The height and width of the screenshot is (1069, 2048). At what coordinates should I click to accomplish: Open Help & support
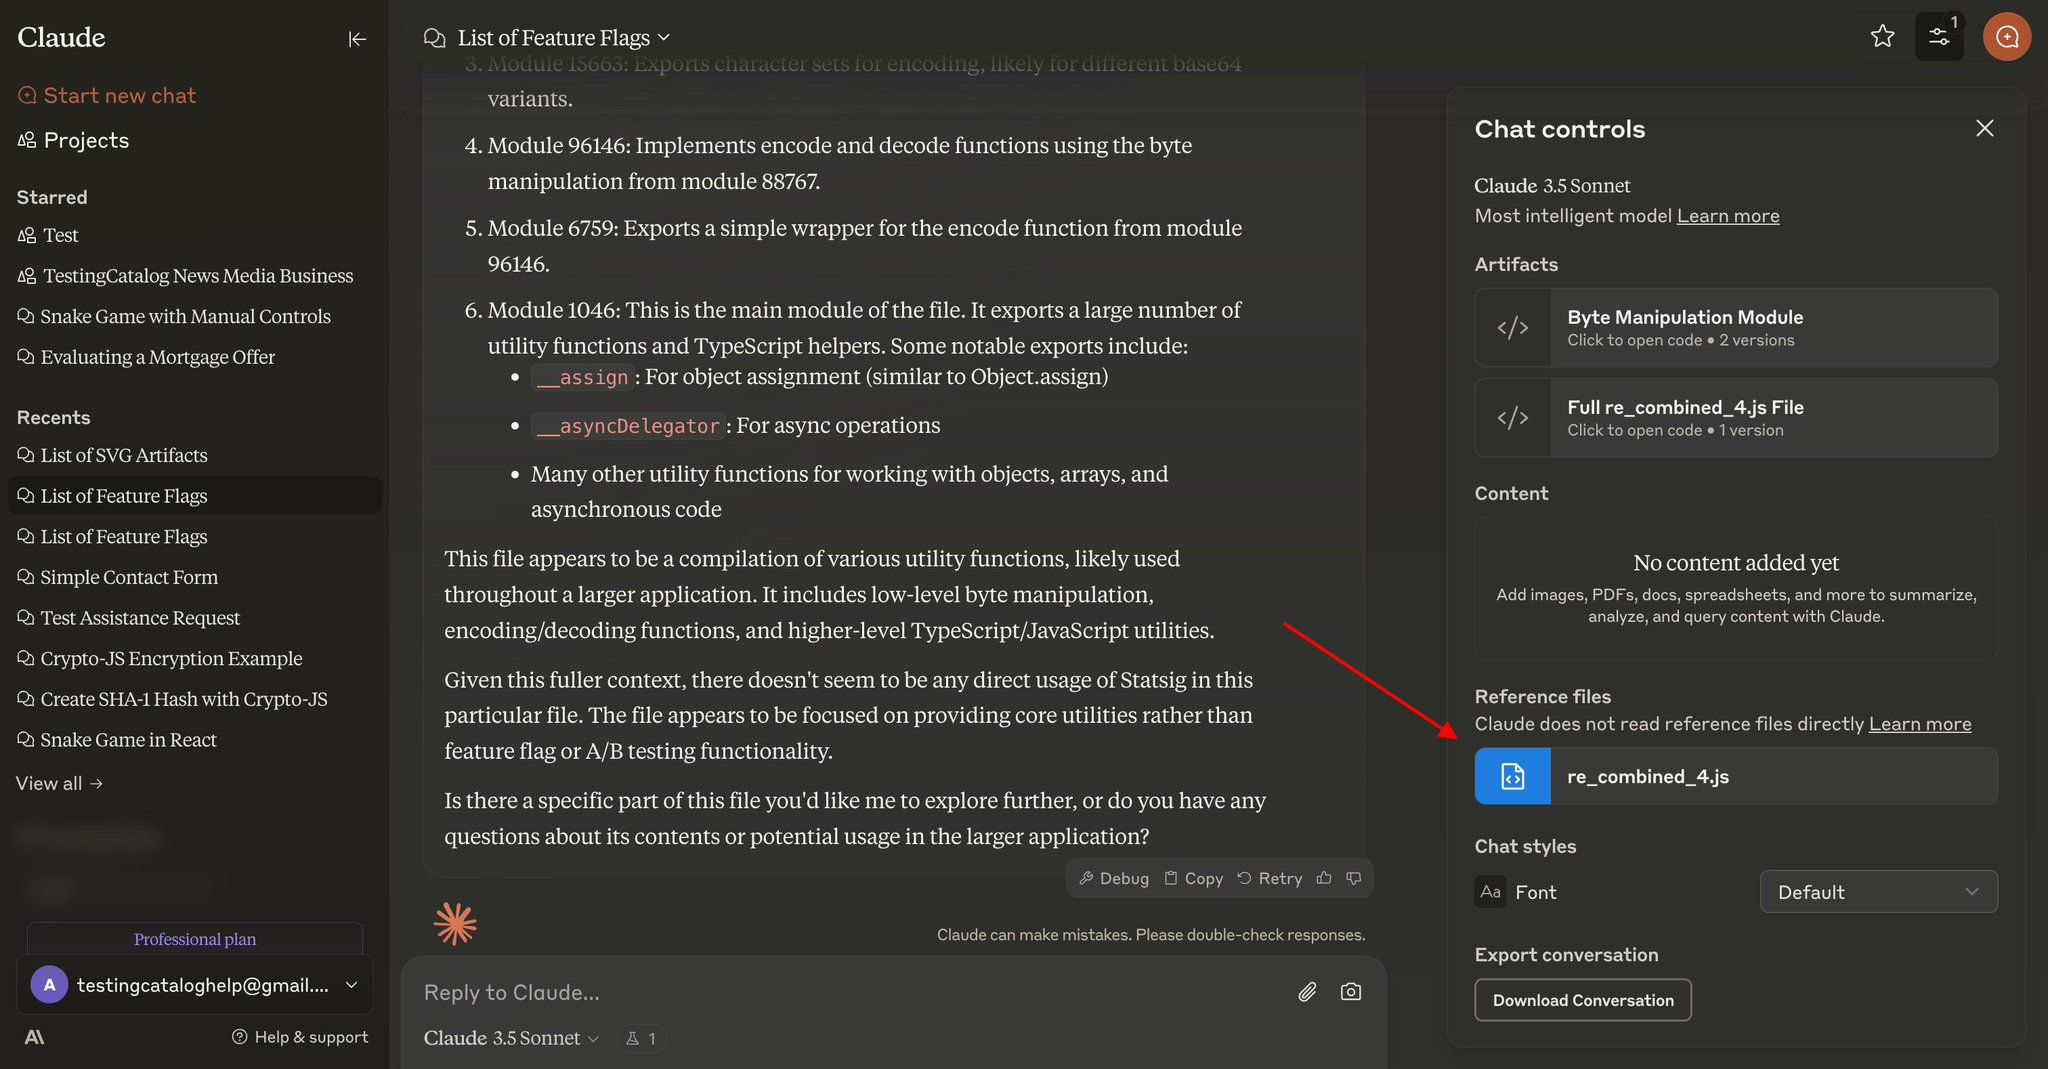(300, 1037)
